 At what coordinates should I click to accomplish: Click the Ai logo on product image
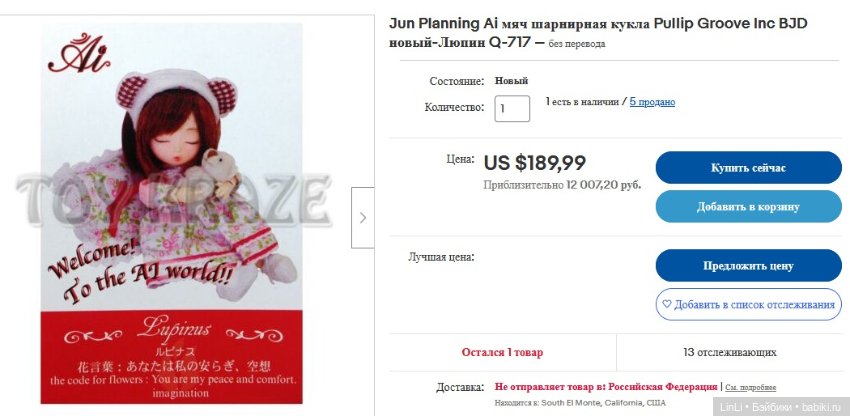pos(79,54)
